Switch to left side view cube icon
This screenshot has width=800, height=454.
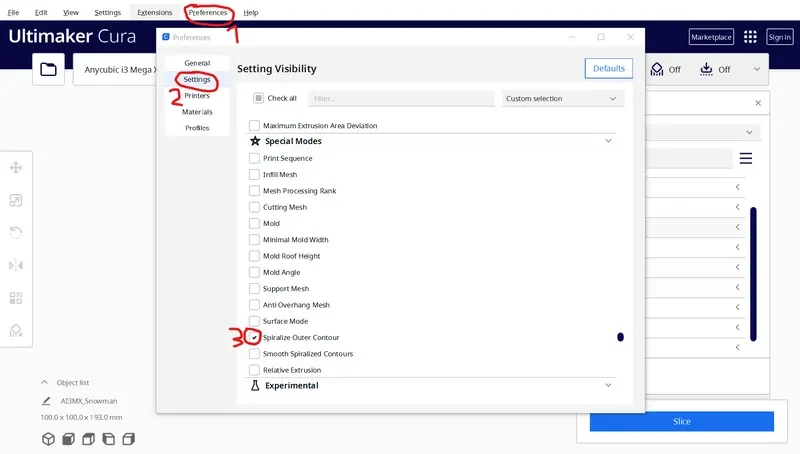coord(108,439)
